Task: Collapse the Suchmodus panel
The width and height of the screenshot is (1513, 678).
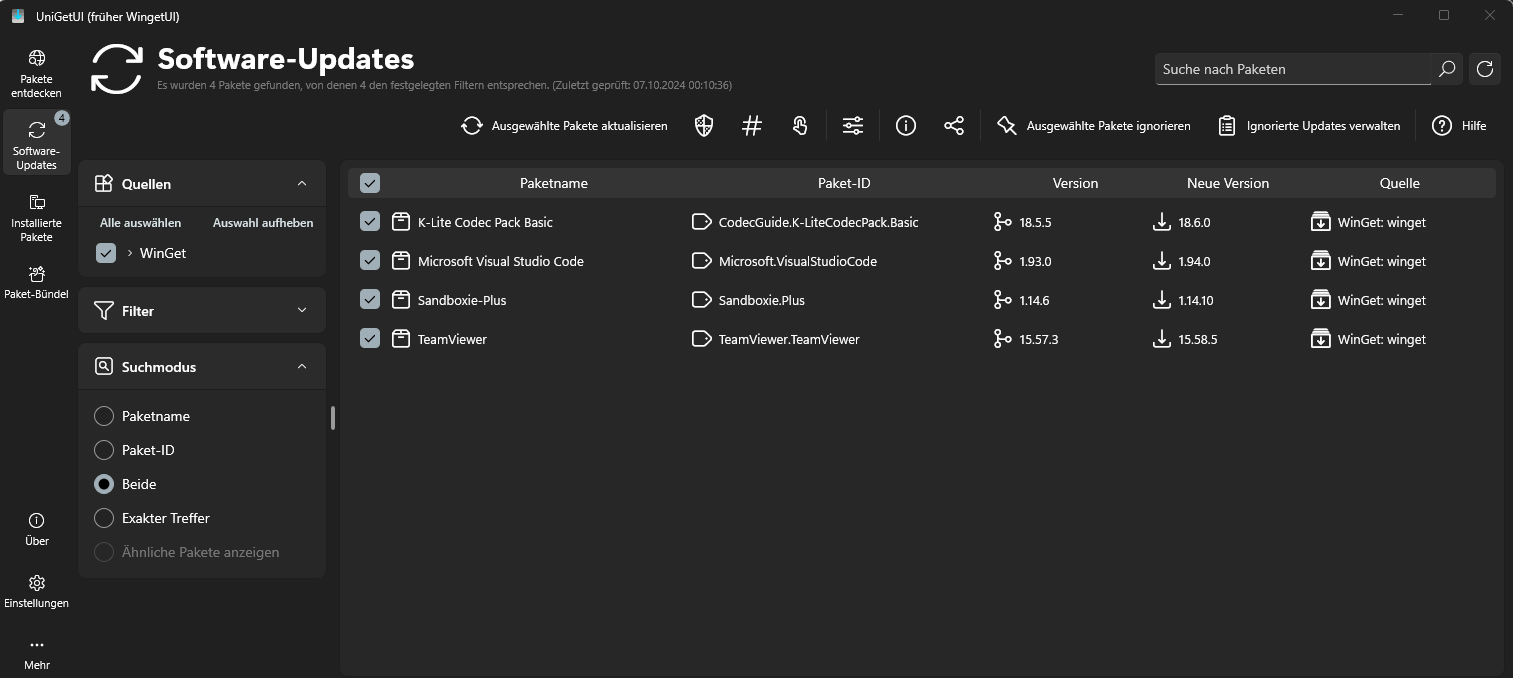Action: (302, 367)
